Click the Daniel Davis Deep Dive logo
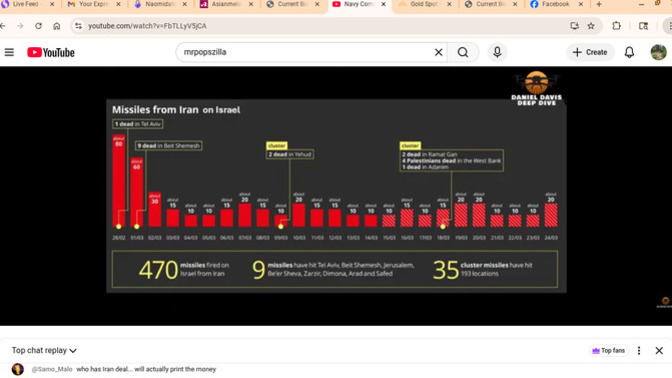 point(537,88)
